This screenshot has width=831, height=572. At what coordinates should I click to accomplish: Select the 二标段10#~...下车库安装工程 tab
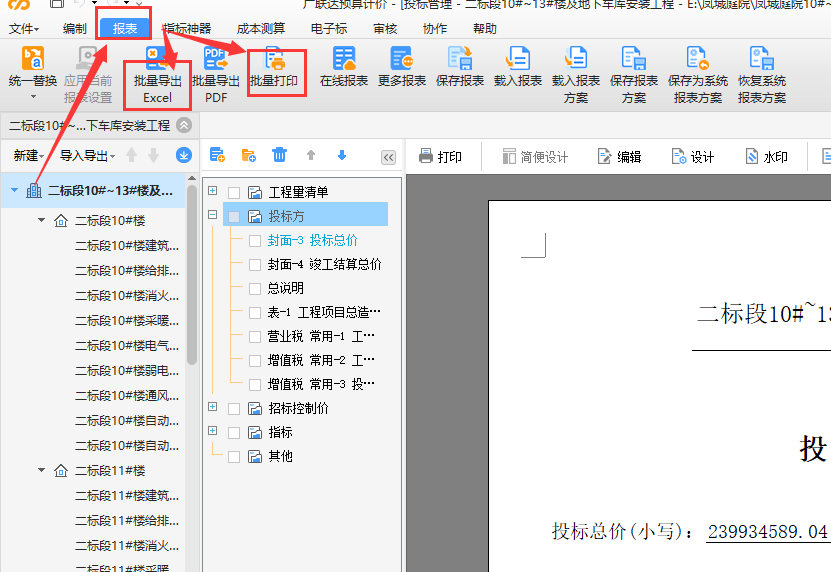point(89,126)
